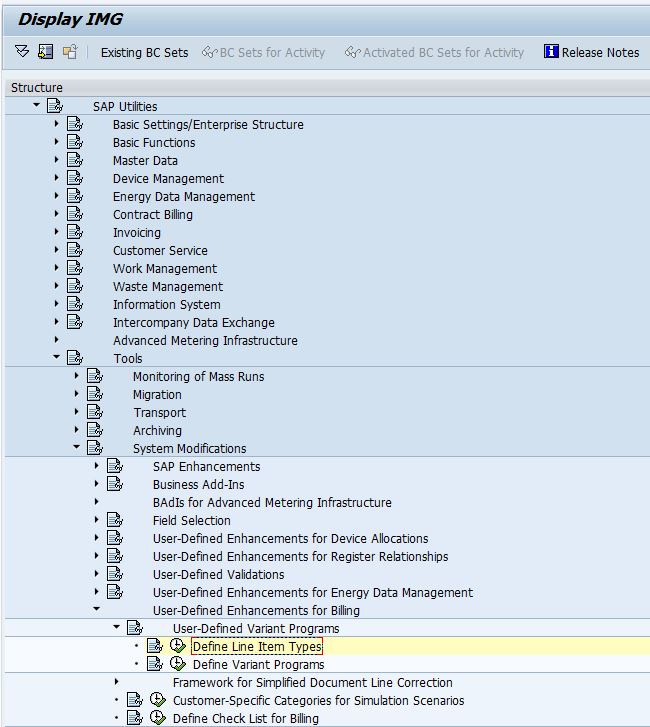Open Release Notes
Image resolution: width=650 pixels, height=727 pixels.
[591, 52]
